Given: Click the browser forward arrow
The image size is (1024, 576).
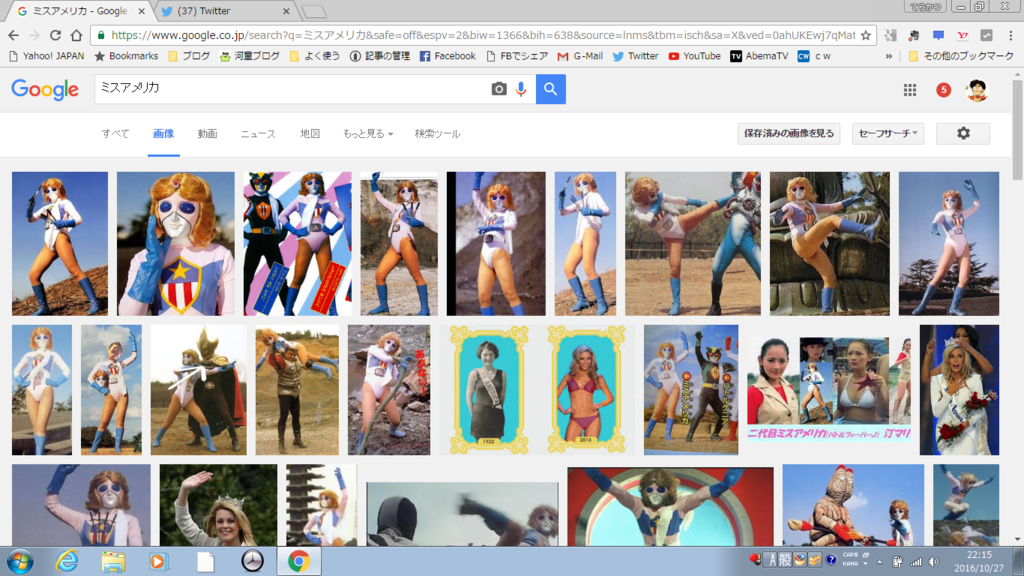Looking at the screenshot, I should (x=35, y=35).
